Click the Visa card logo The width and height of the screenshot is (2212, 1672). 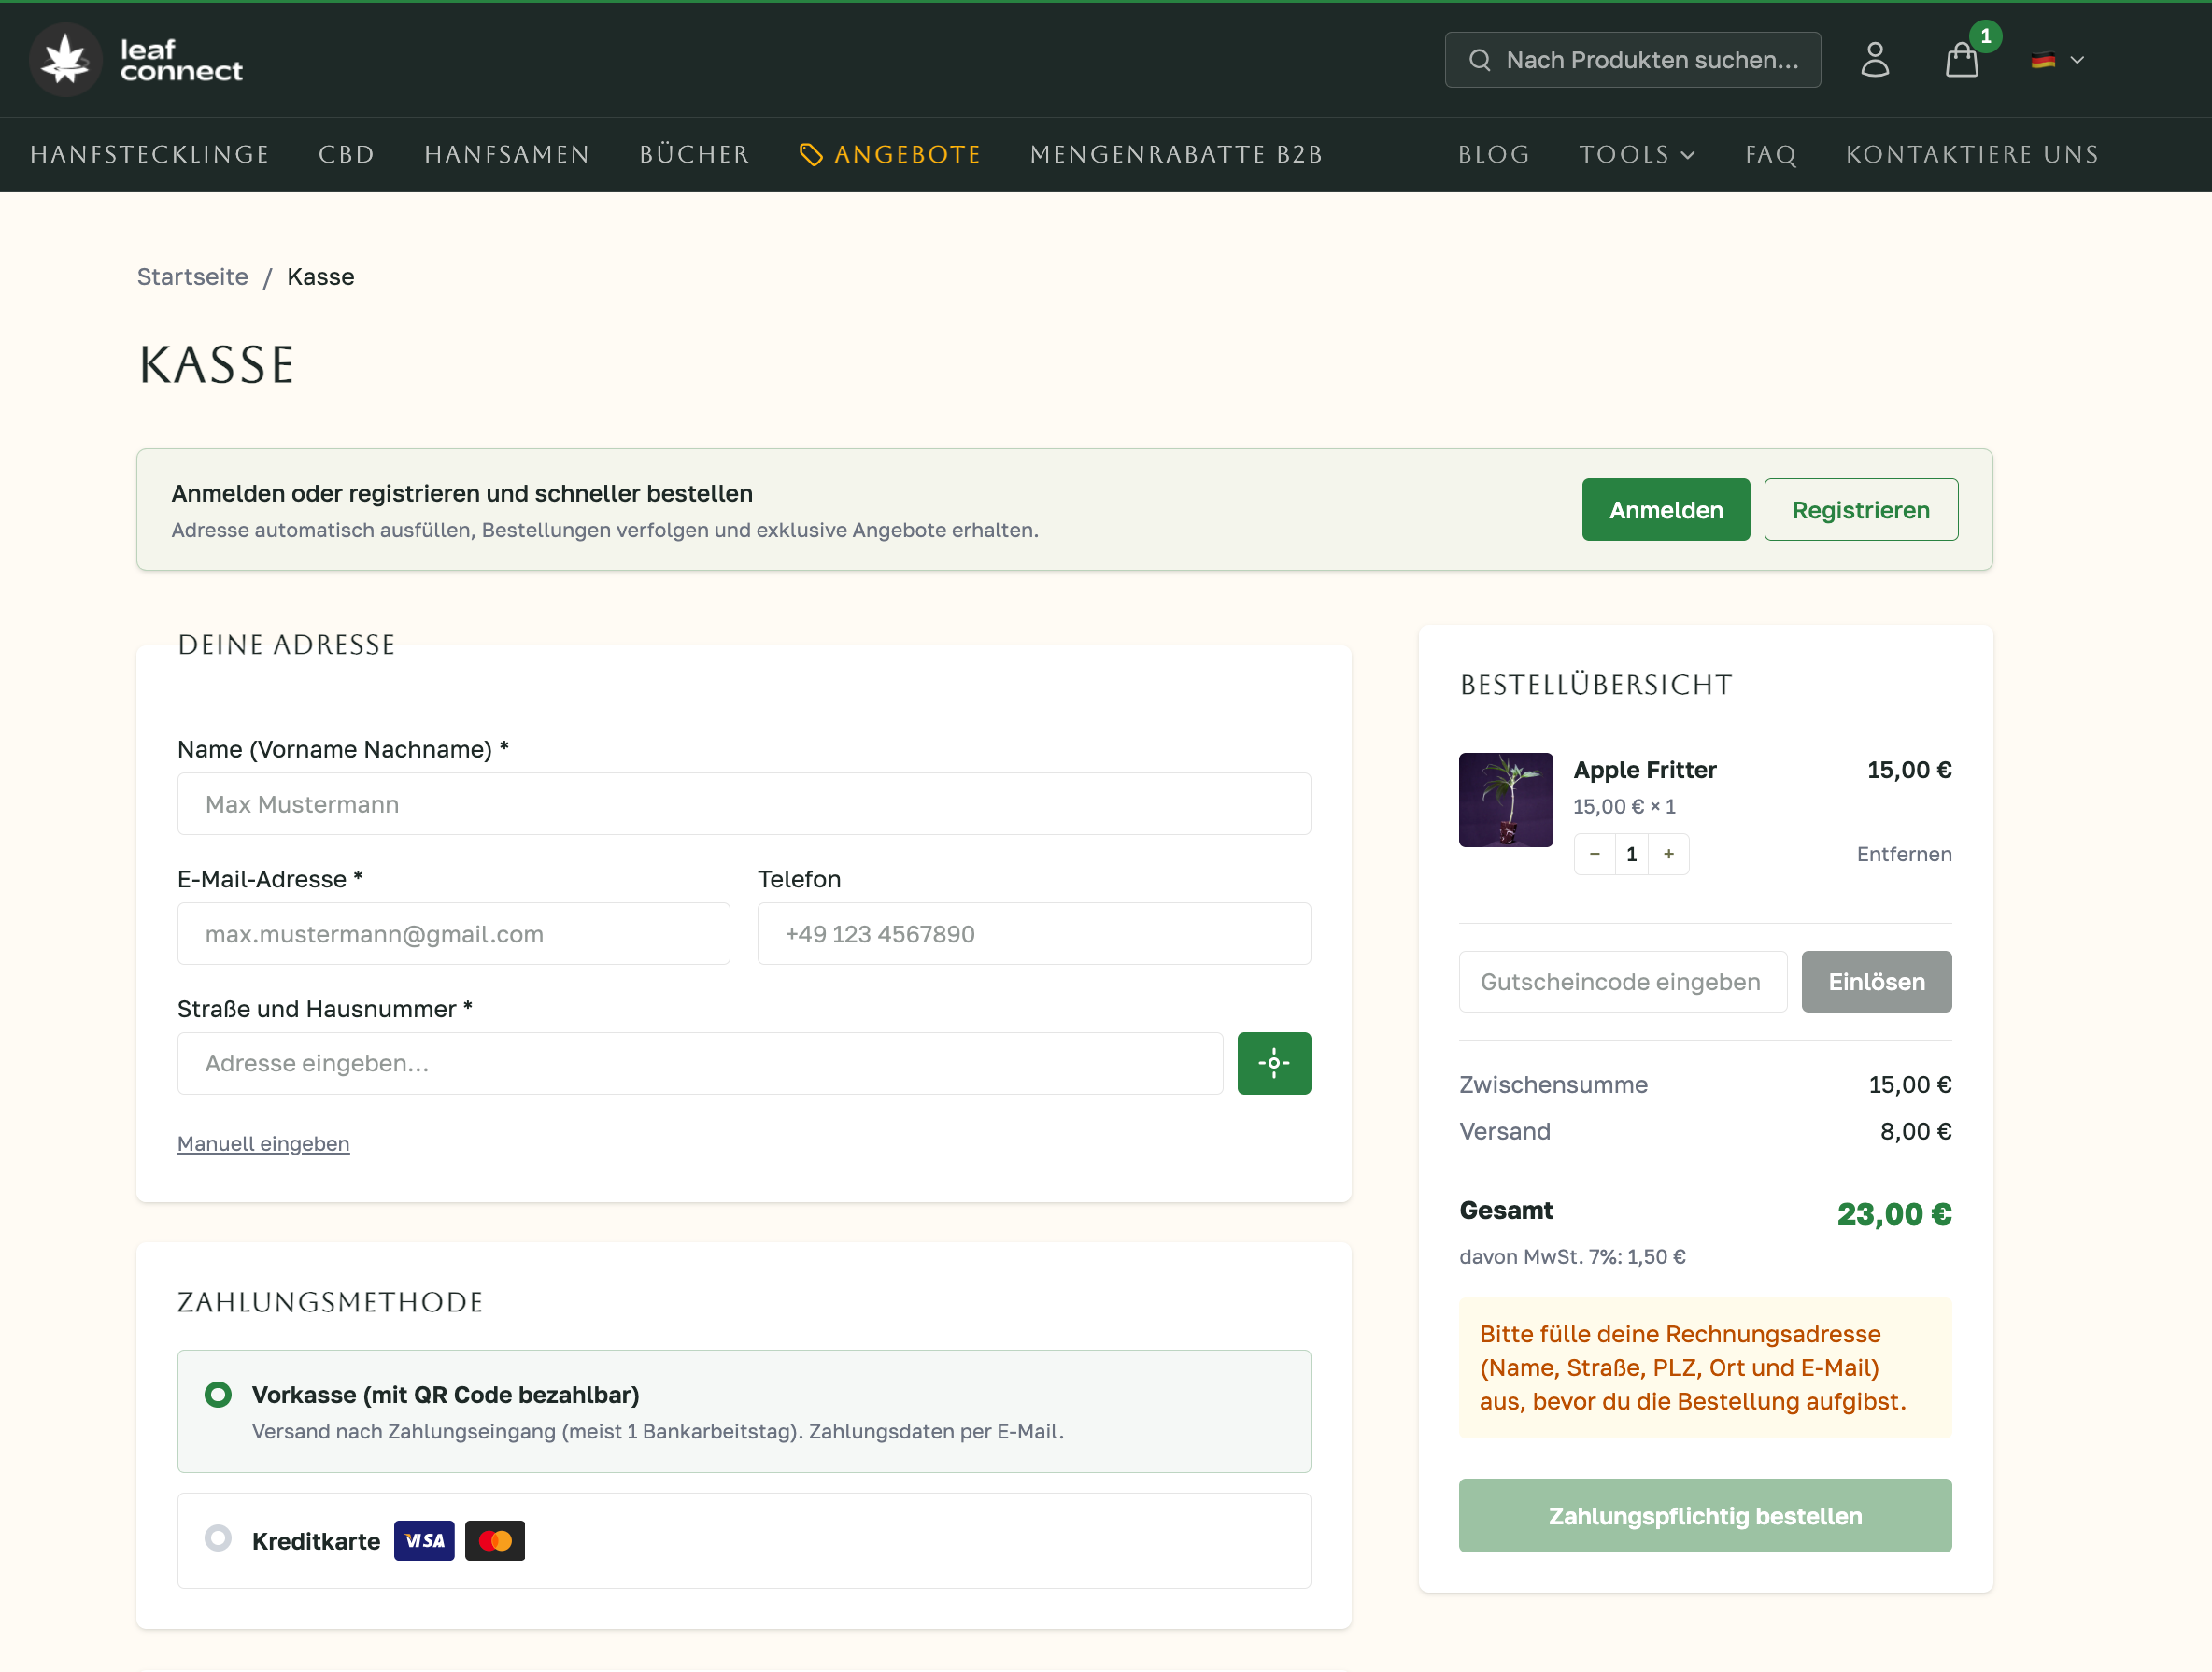point(424,1540)
